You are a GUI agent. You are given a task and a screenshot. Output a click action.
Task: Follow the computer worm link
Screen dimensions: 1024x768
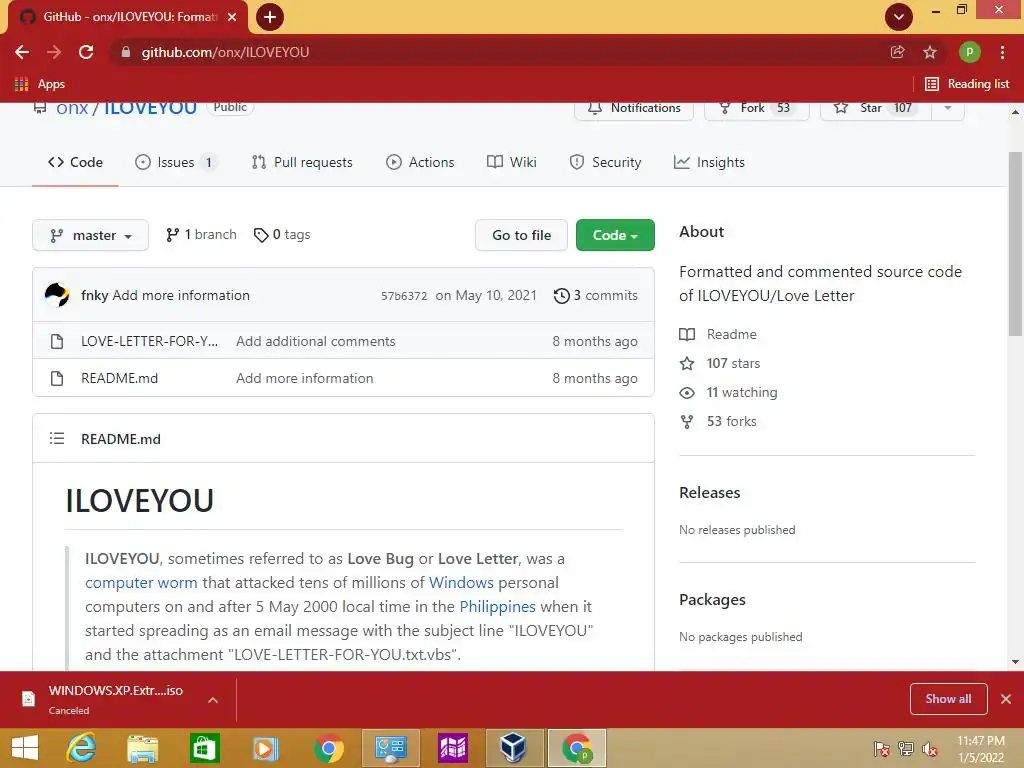point(141,583)
